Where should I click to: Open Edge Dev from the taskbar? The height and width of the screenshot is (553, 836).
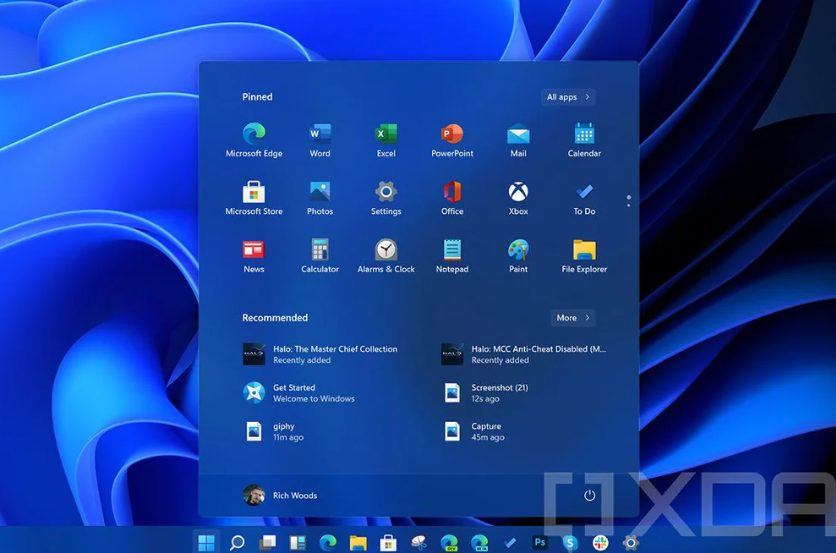[449, 543]
